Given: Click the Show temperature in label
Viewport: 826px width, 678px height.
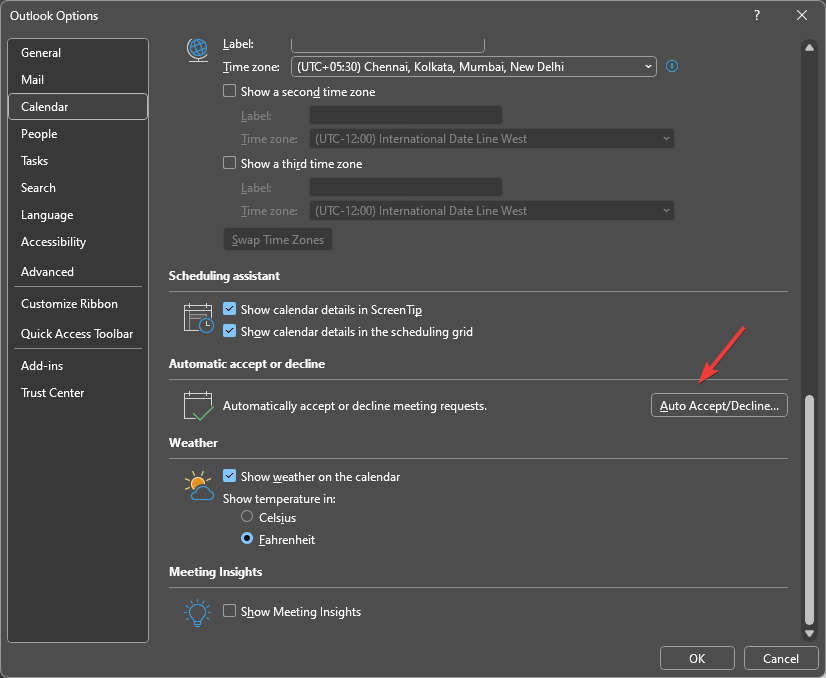Looking at the screenshot, I should tap(279, 499).
